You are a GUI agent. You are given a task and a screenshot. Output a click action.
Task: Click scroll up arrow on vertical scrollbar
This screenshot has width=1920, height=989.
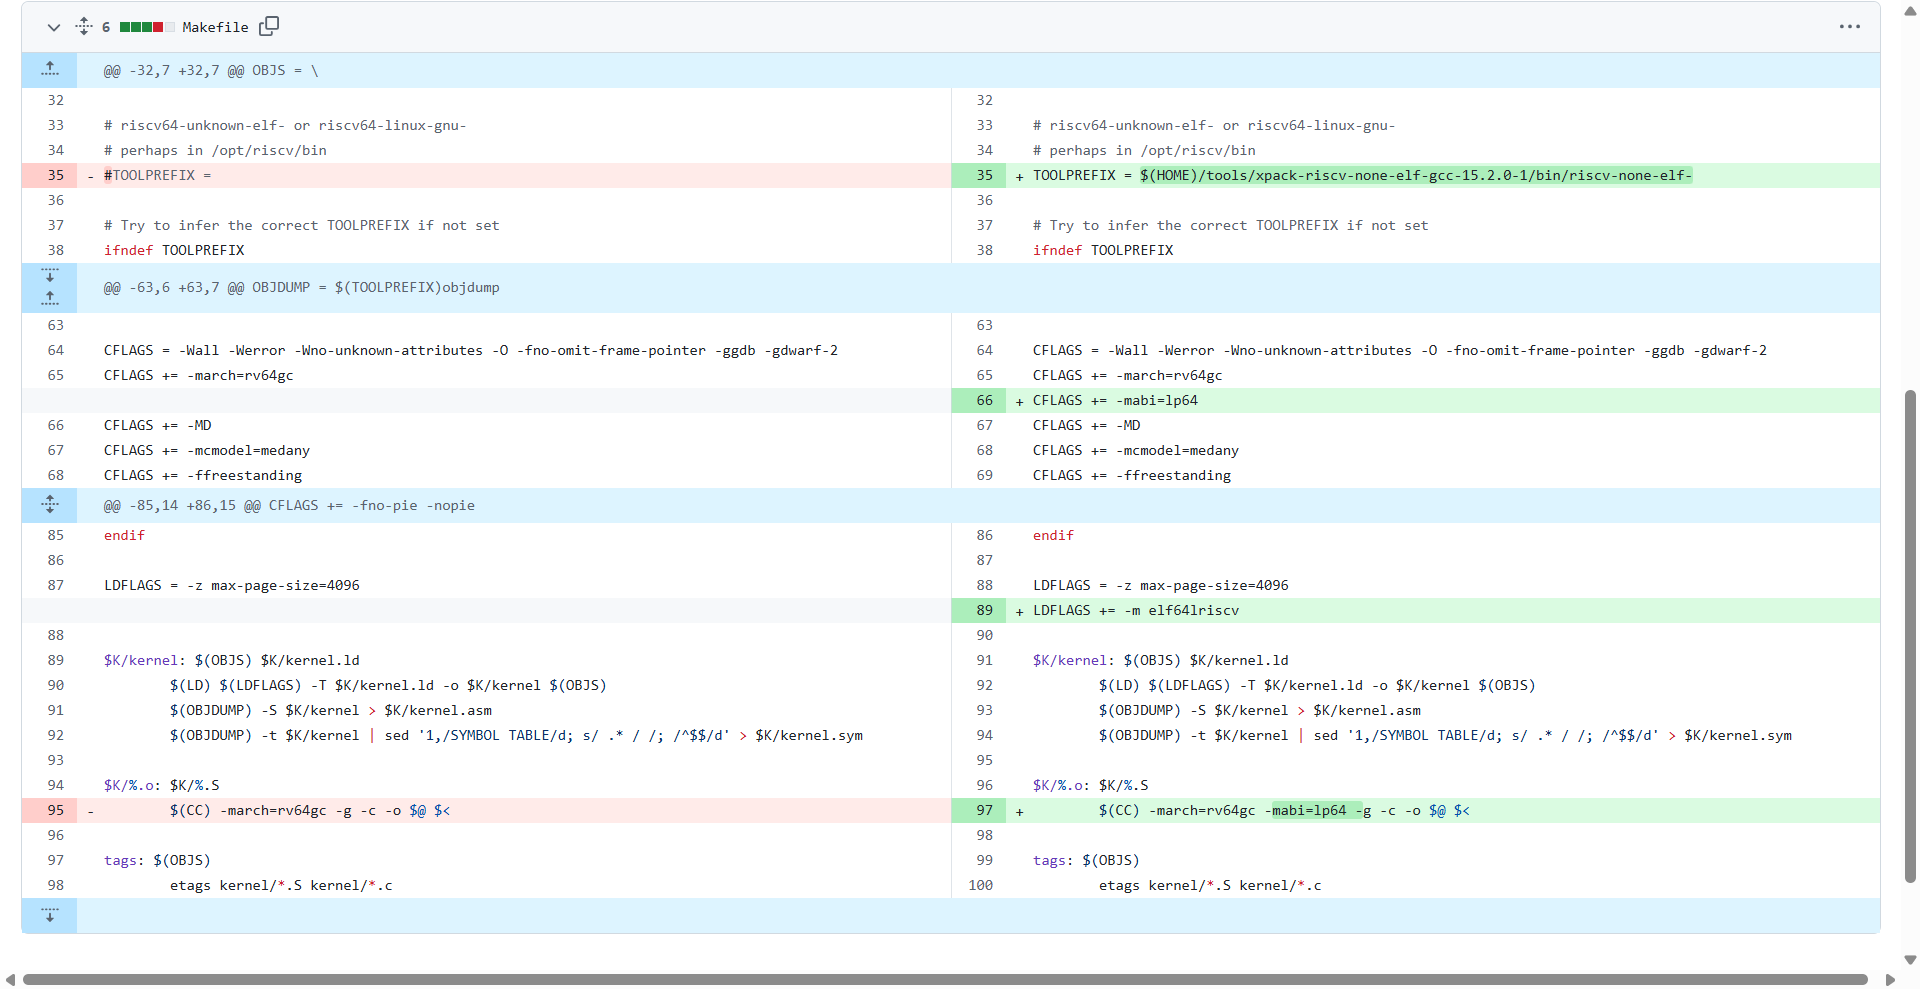pos(1910,11)
